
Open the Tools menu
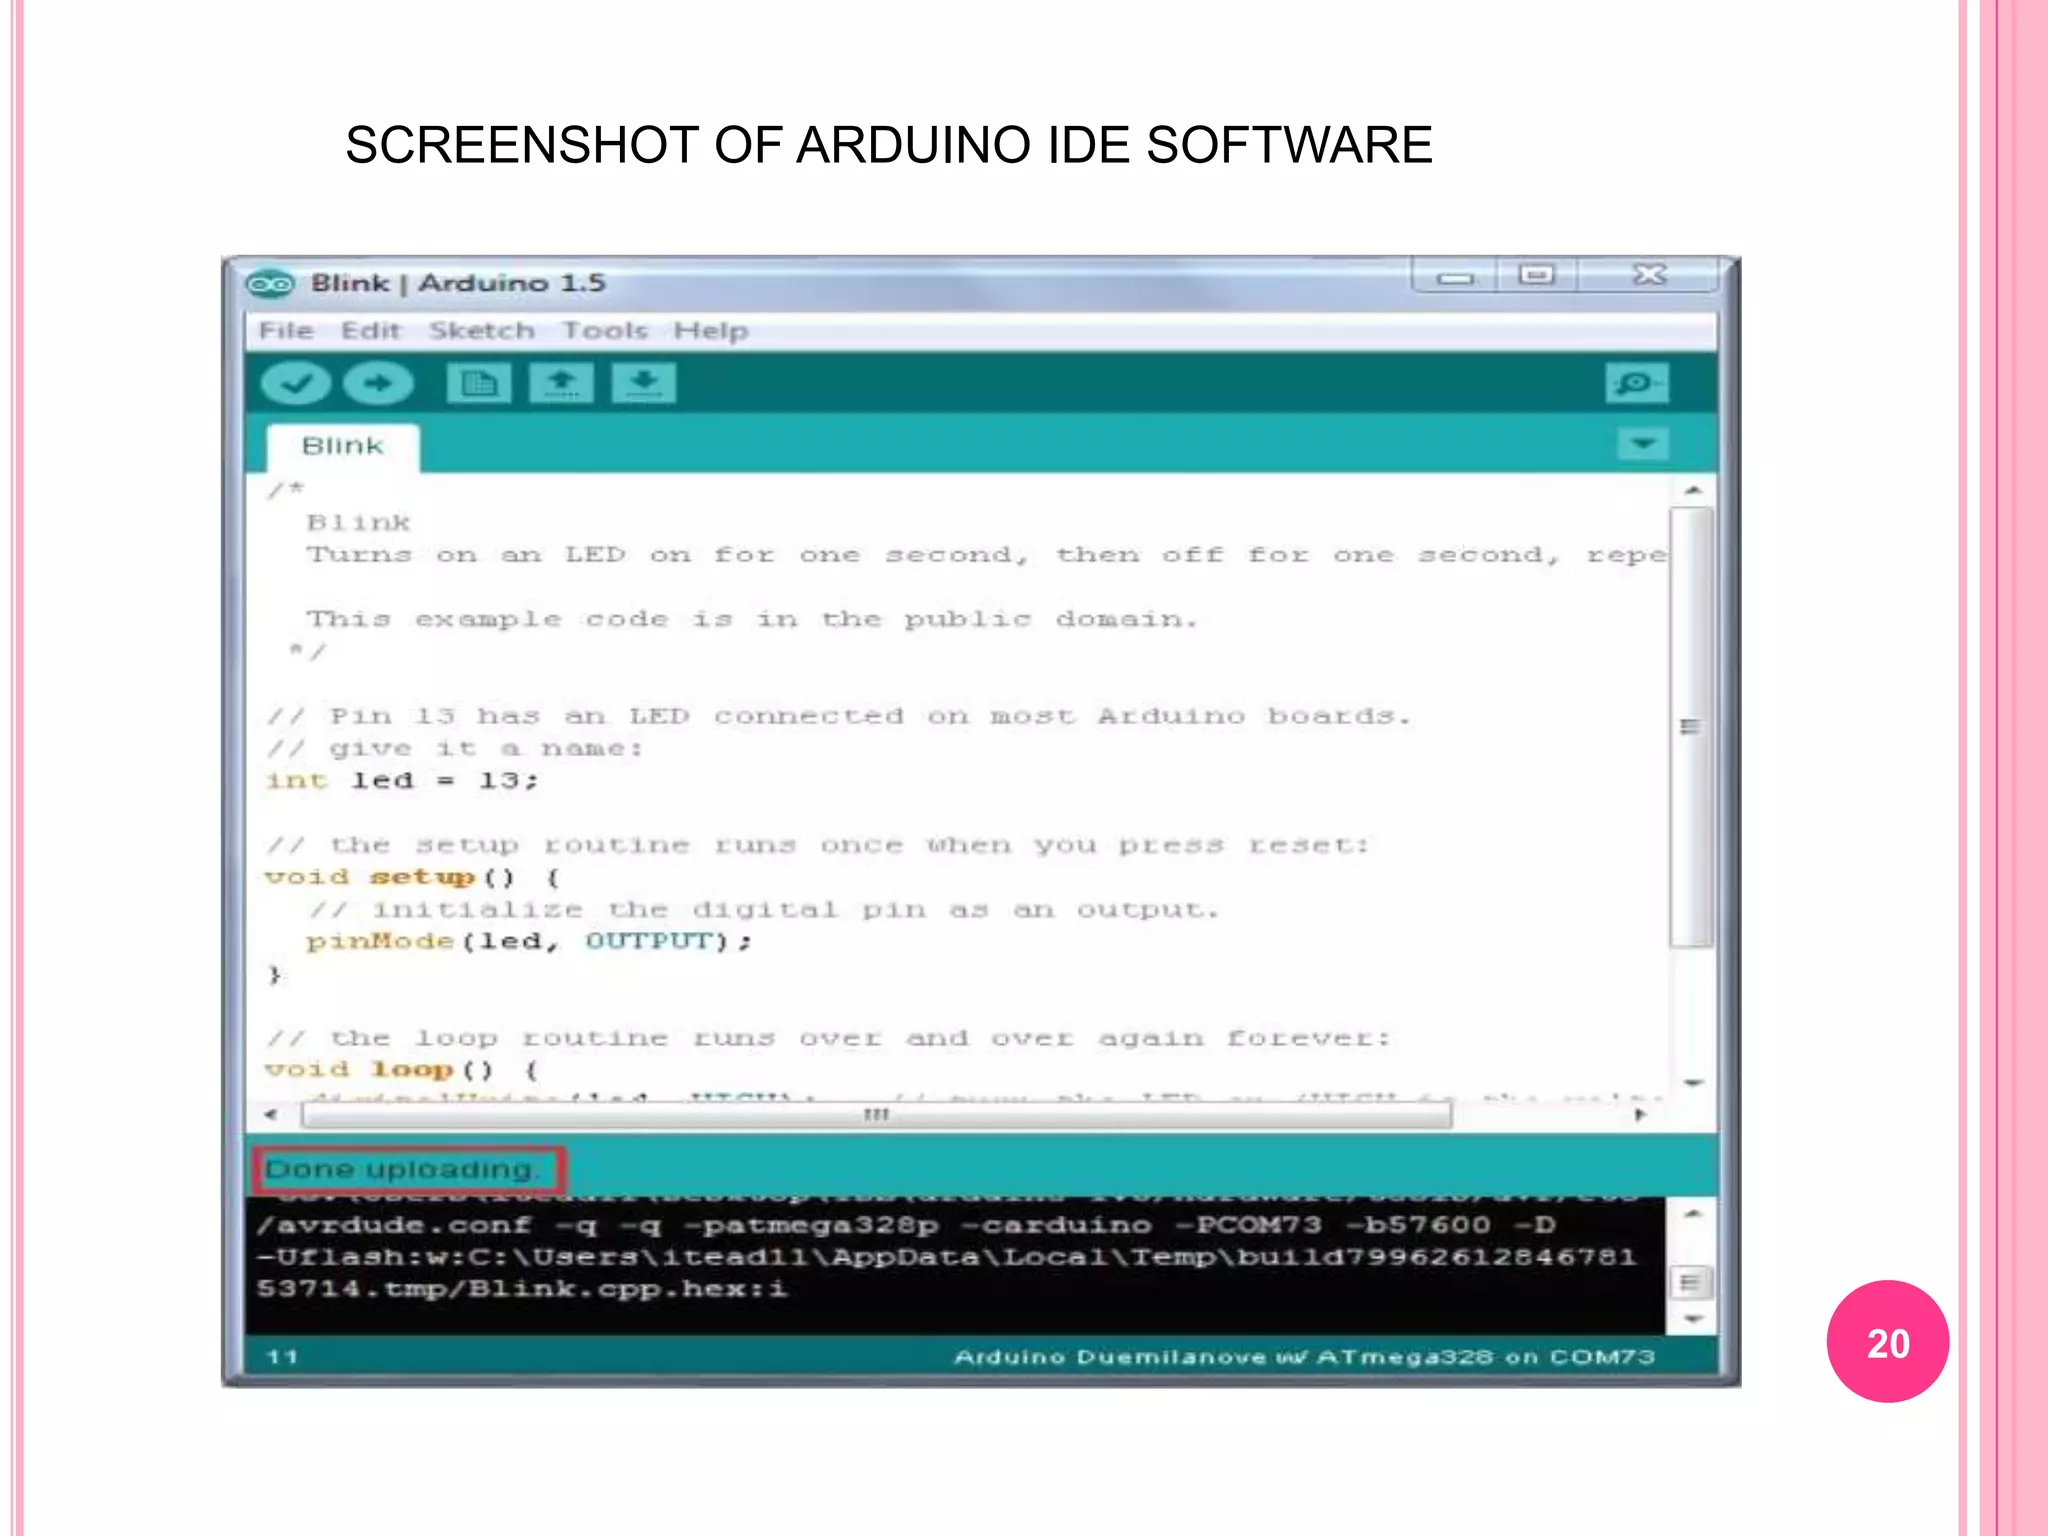coord(605,331)
